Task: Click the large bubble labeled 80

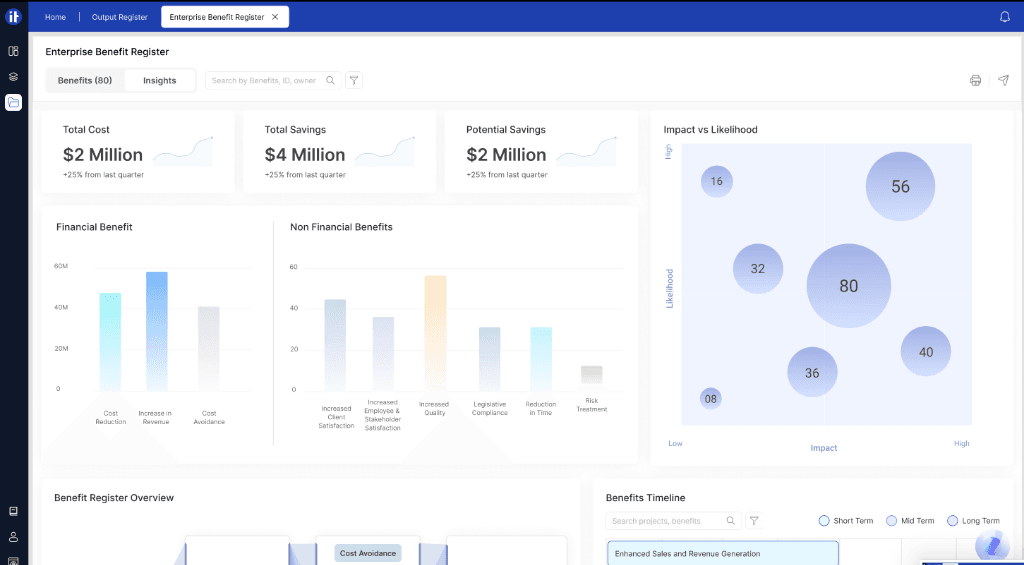Action: tap(848, 285)
